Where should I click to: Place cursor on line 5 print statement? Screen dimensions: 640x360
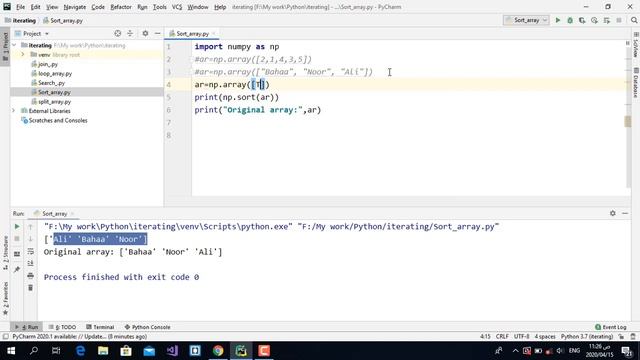pos(236,97)
